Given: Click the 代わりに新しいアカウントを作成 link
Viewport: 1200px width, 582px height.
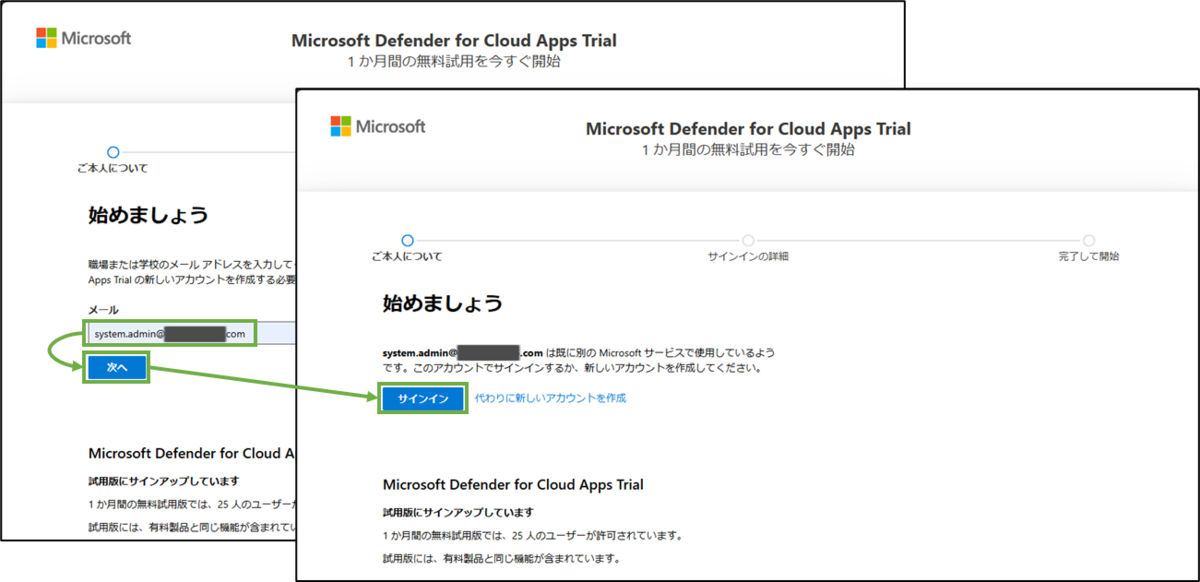Looking at the screenshot, I should coord(550,398).
